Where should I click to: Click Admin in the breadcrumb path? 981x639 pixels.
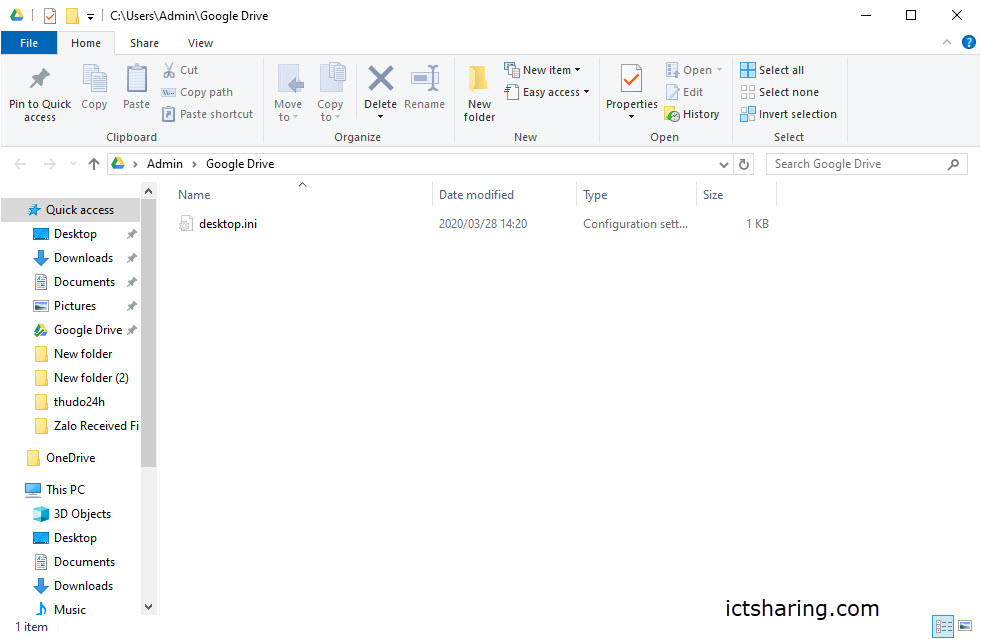click(165, 164)
